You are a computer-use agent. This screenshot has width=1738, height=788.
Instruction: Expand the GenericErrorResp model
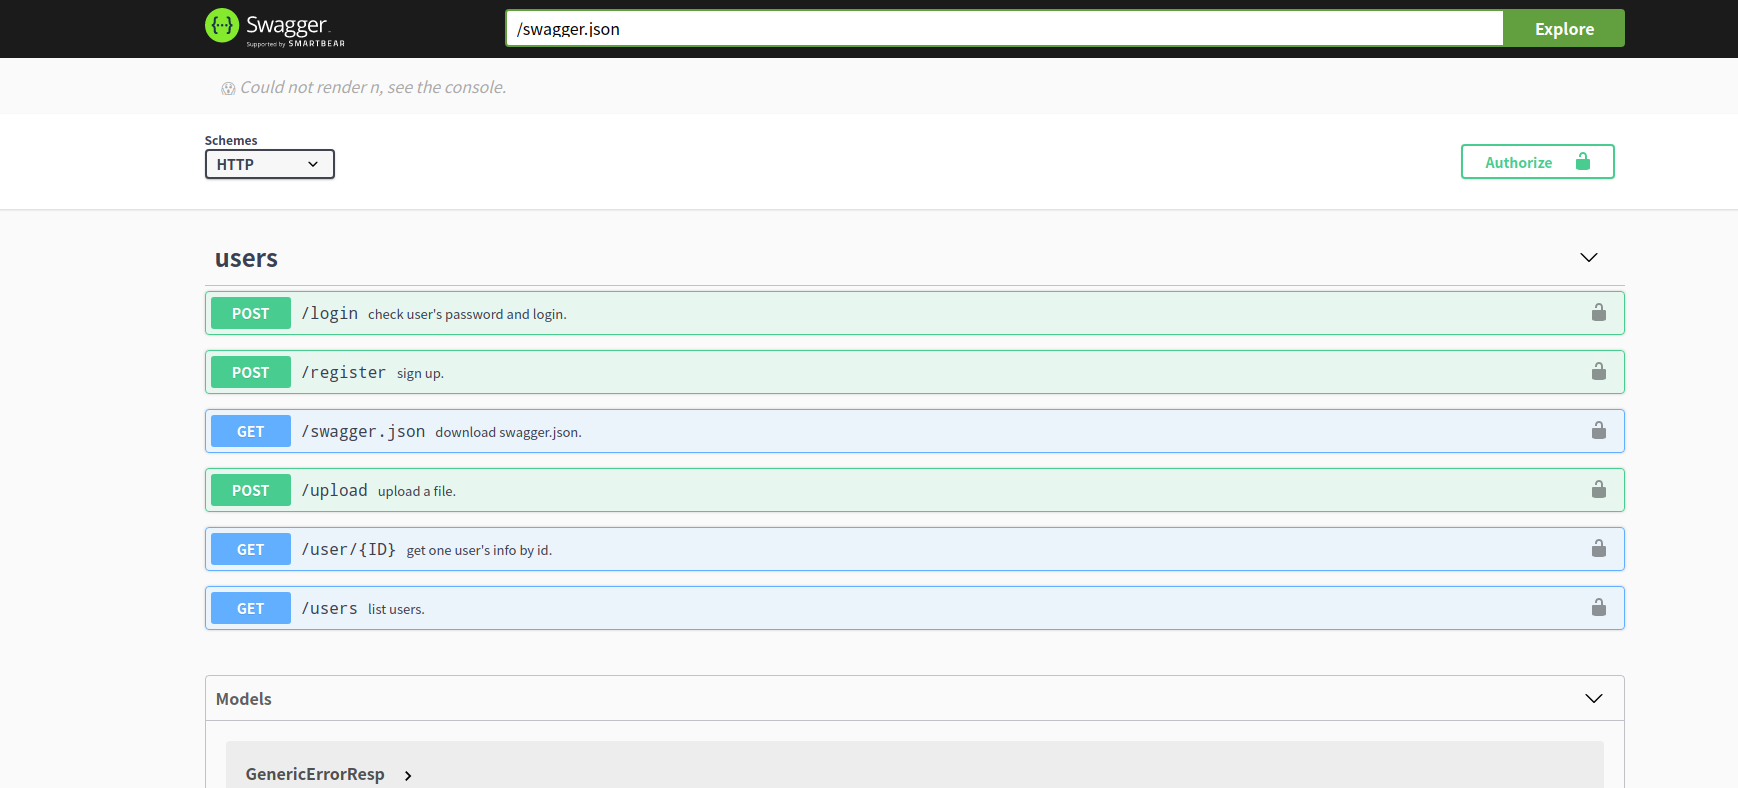click(407, 775)
